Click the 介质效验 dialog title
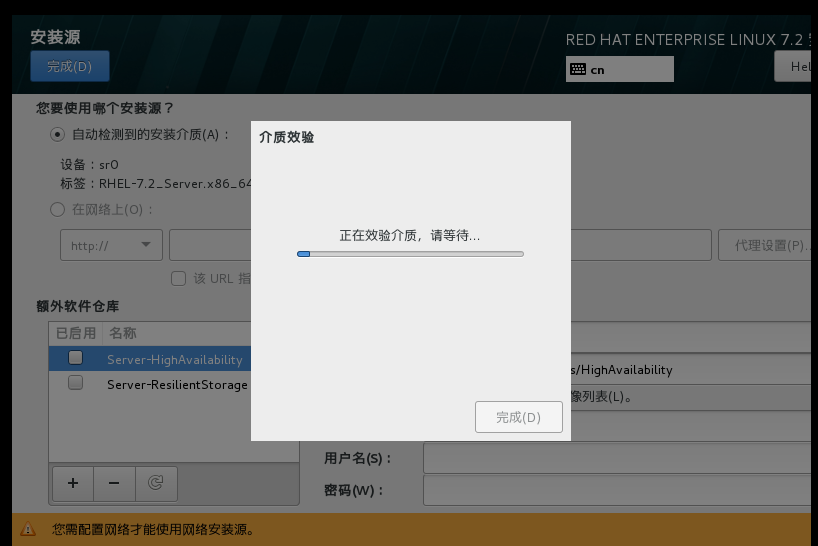Image resolution: width=818 pixels, height=546 pixels. point(286,137)
